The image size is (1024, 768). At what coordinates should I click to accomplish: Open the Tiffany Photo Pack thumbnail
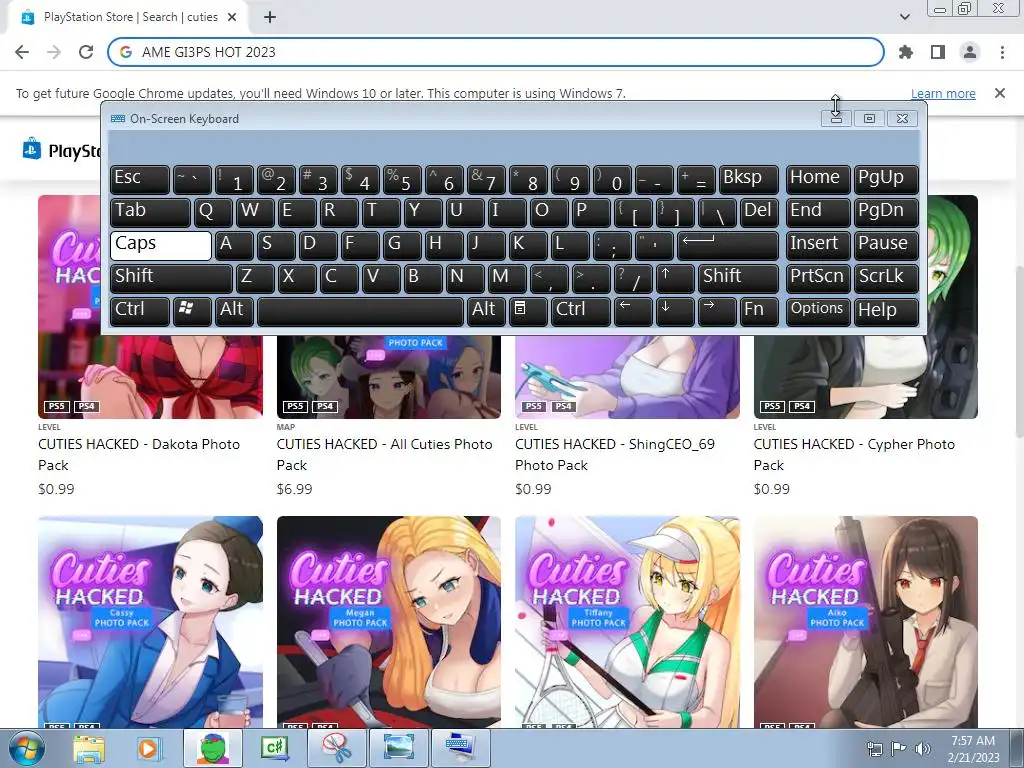point(628,622)
